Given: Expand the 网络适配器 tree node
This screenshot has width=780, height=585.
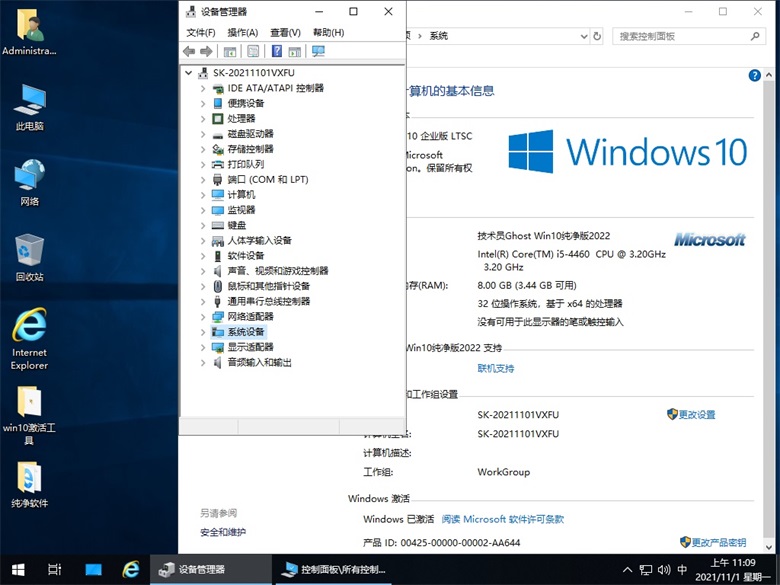Looking at the screenshot, I should point(203,317).
